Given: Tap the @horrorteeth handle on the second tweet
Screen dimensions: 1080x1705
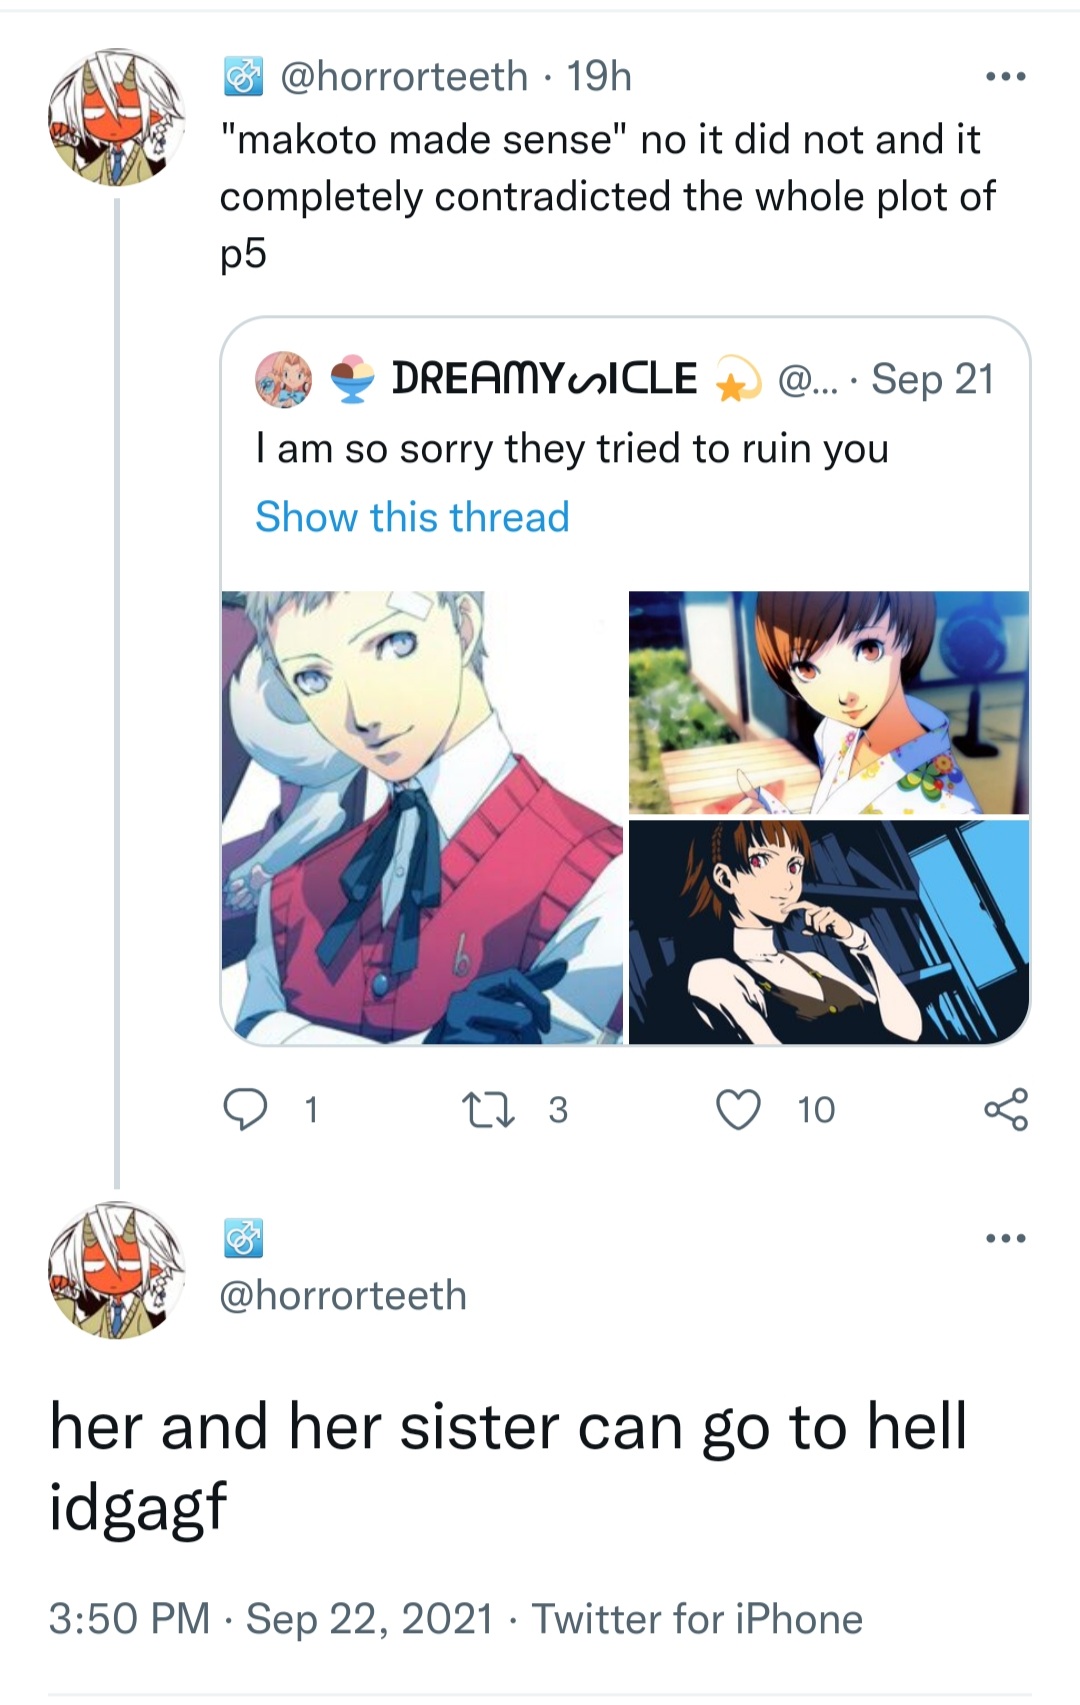Looking at the screenshot, I should click(343, 1295).
